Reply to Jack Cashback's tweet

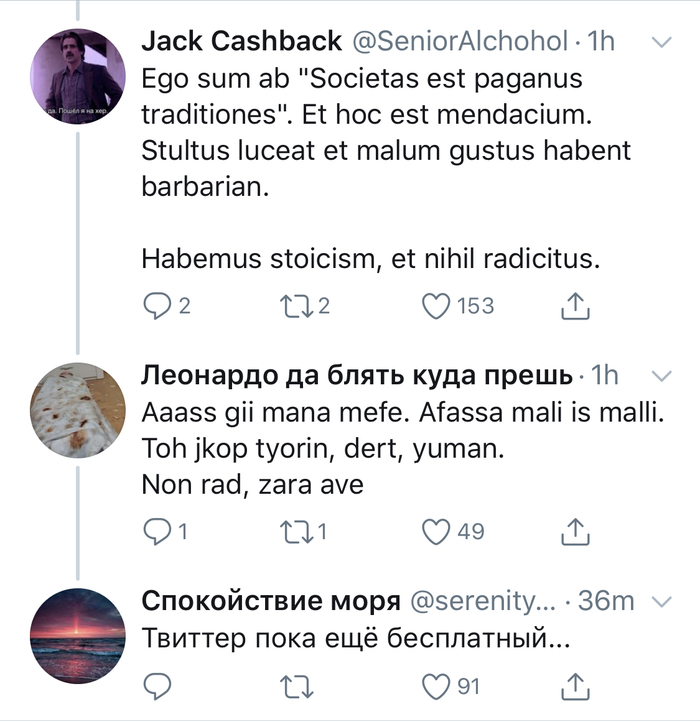158,306
